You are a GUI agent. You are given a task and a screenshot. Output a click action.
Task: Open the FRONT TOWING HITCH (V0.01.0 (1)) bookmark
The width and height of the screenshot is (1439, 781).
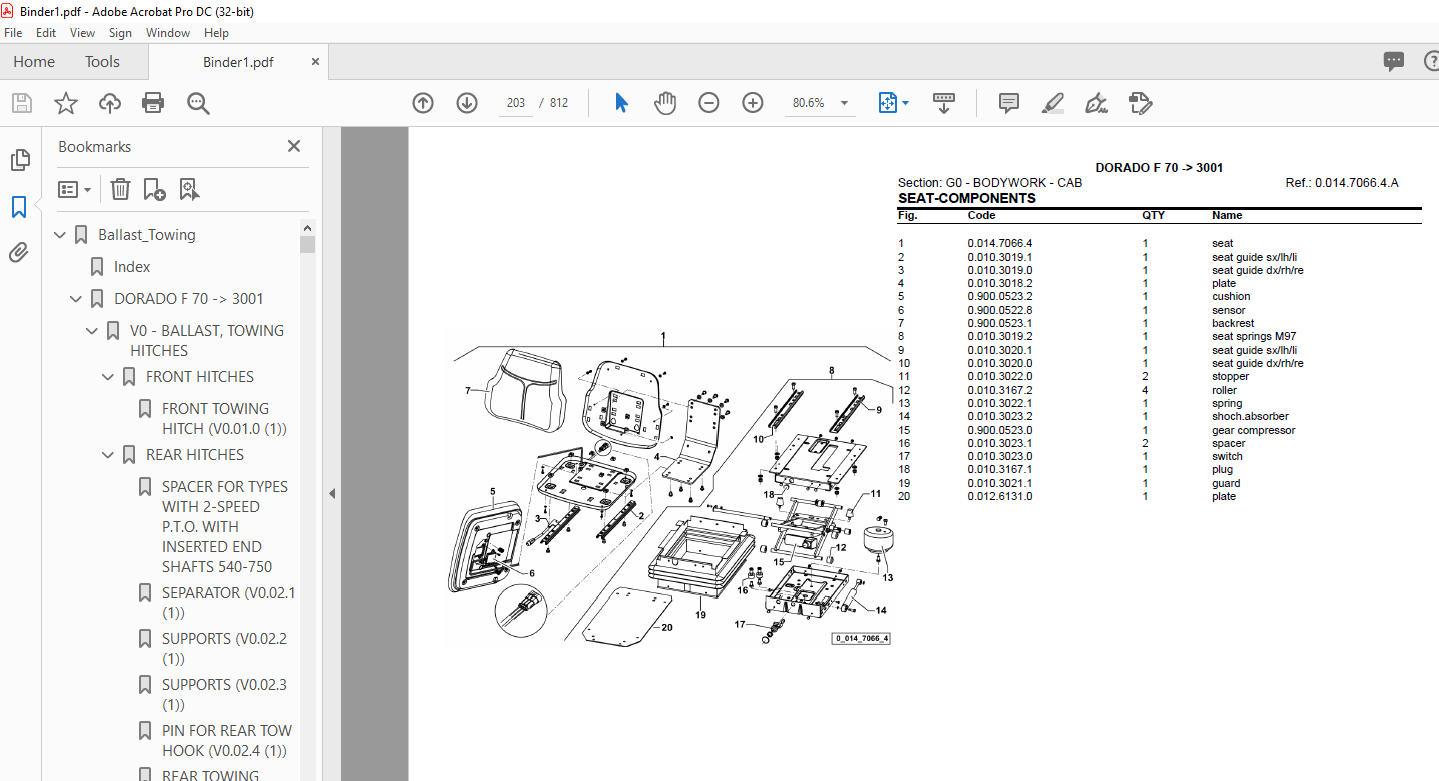click(x=224, y=419)
